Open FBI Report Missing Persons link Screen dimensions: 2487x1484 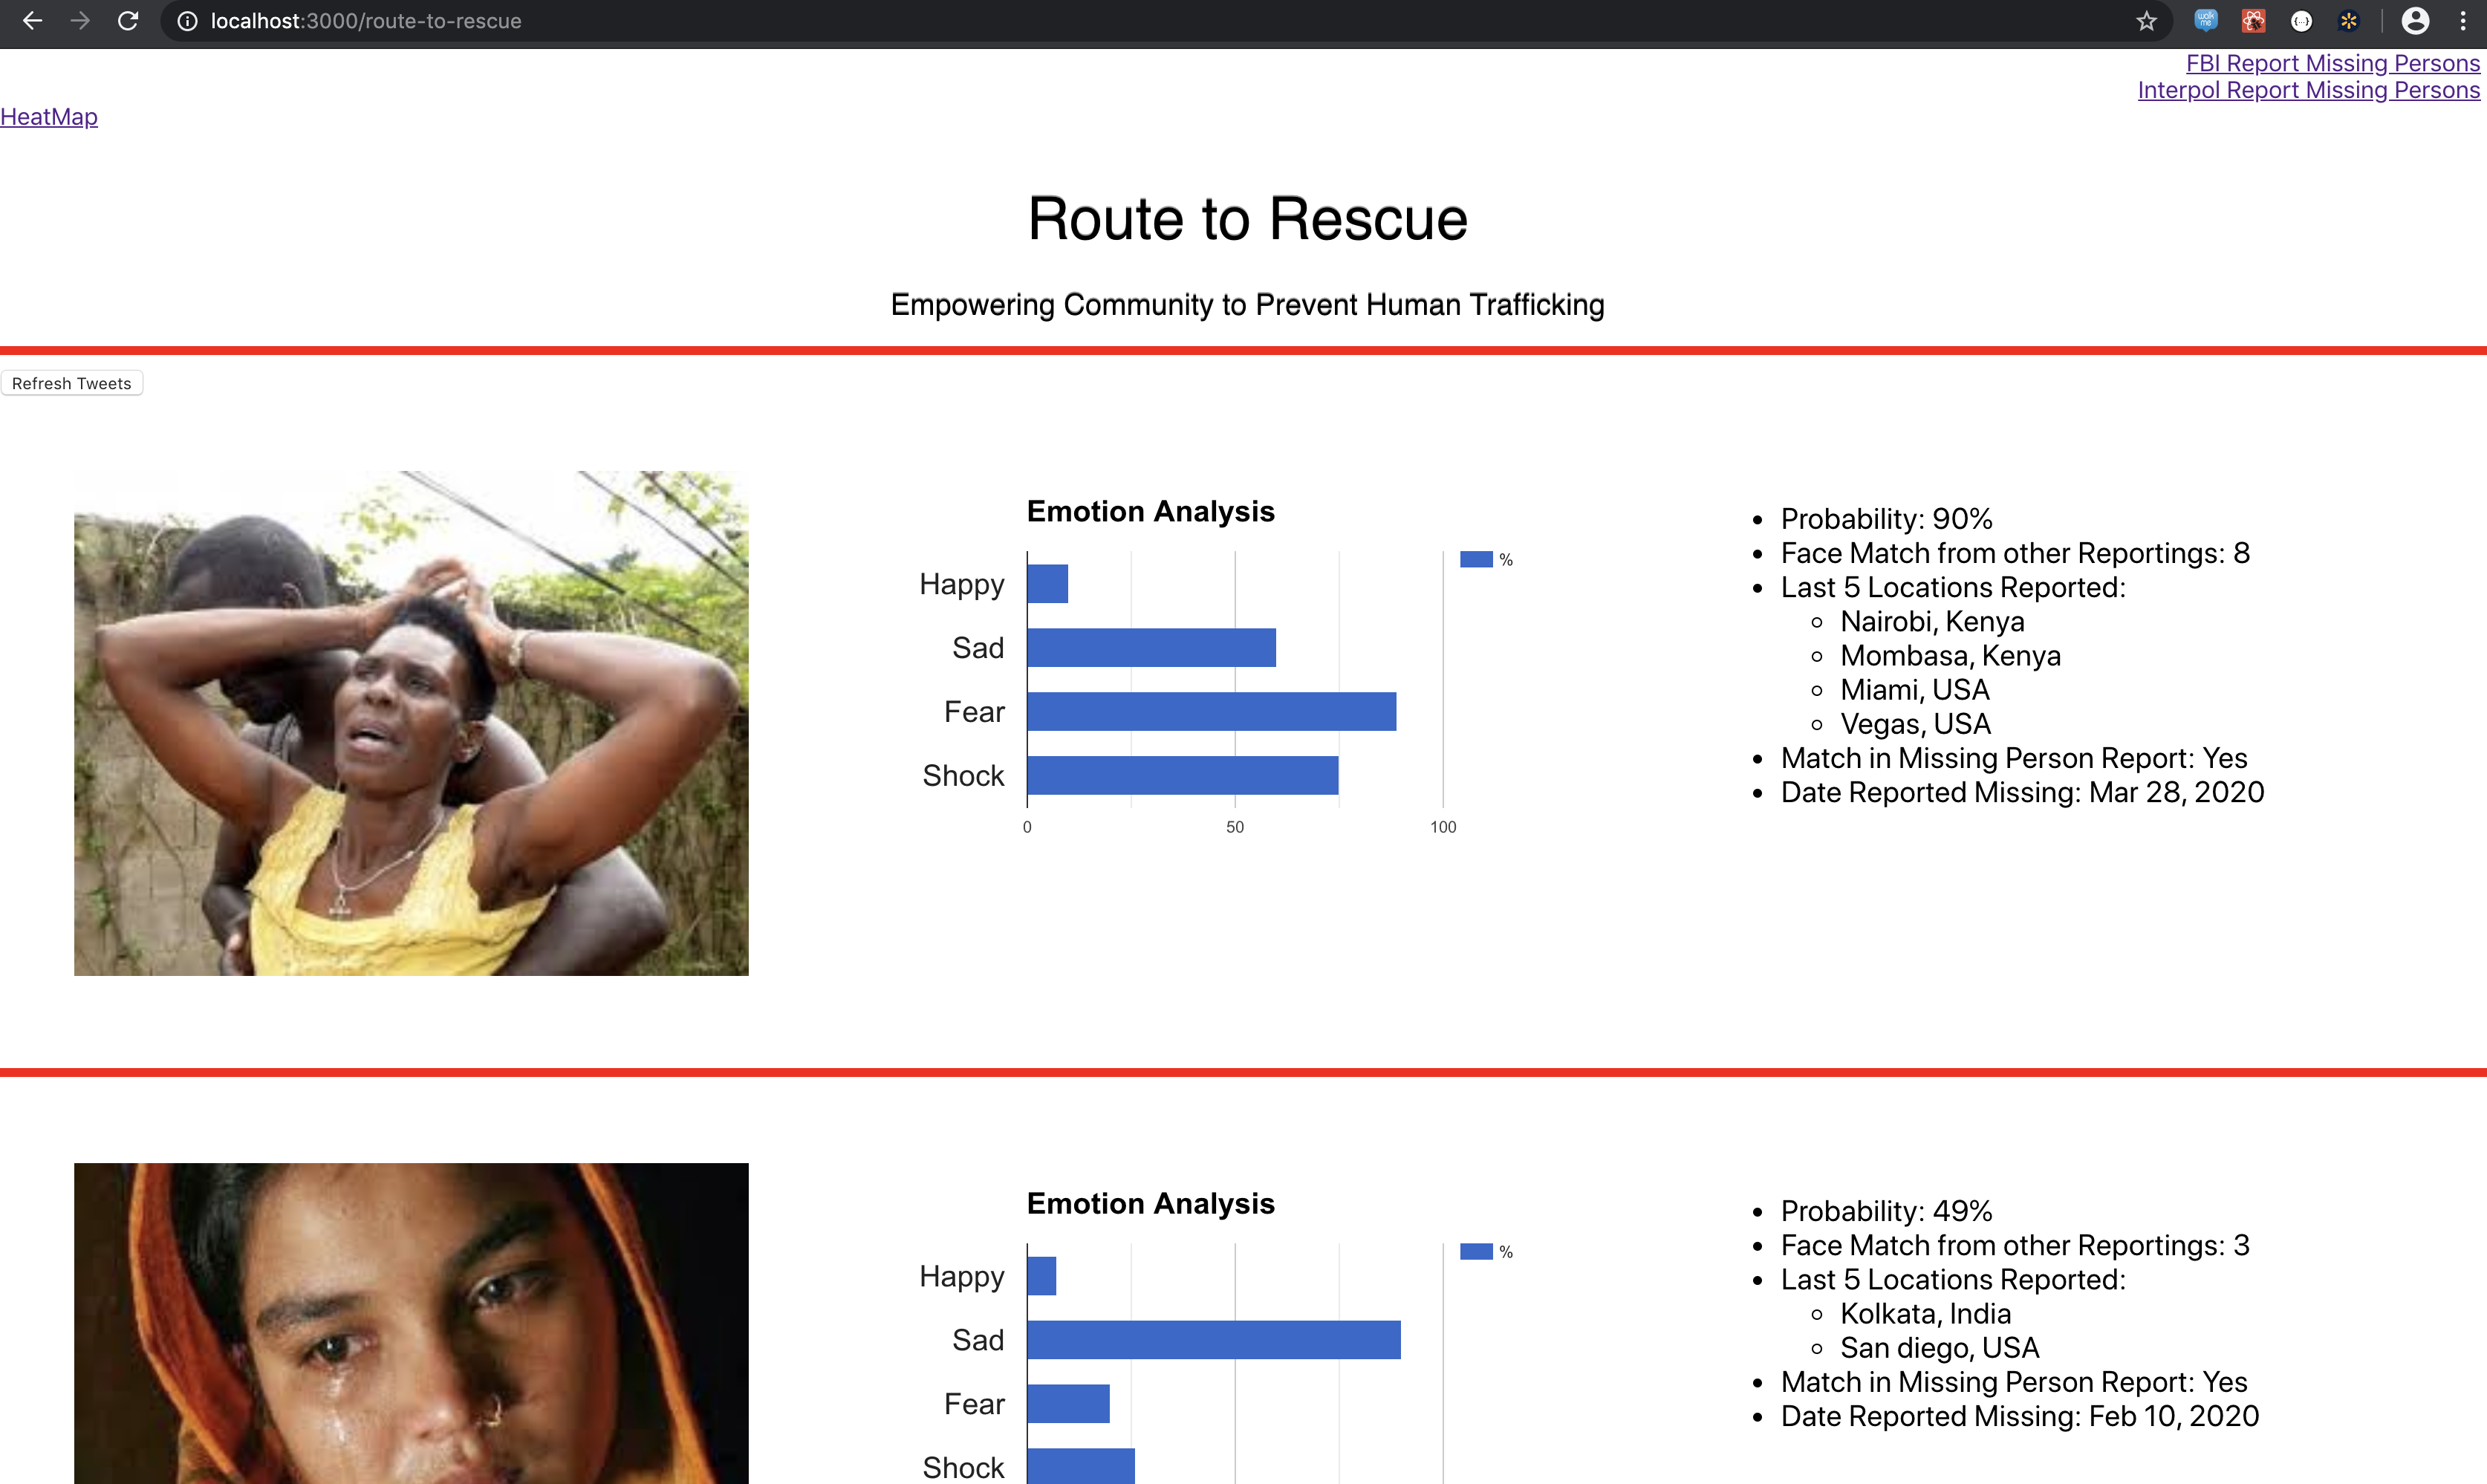pyautogui.click(x=2332, y=63)
